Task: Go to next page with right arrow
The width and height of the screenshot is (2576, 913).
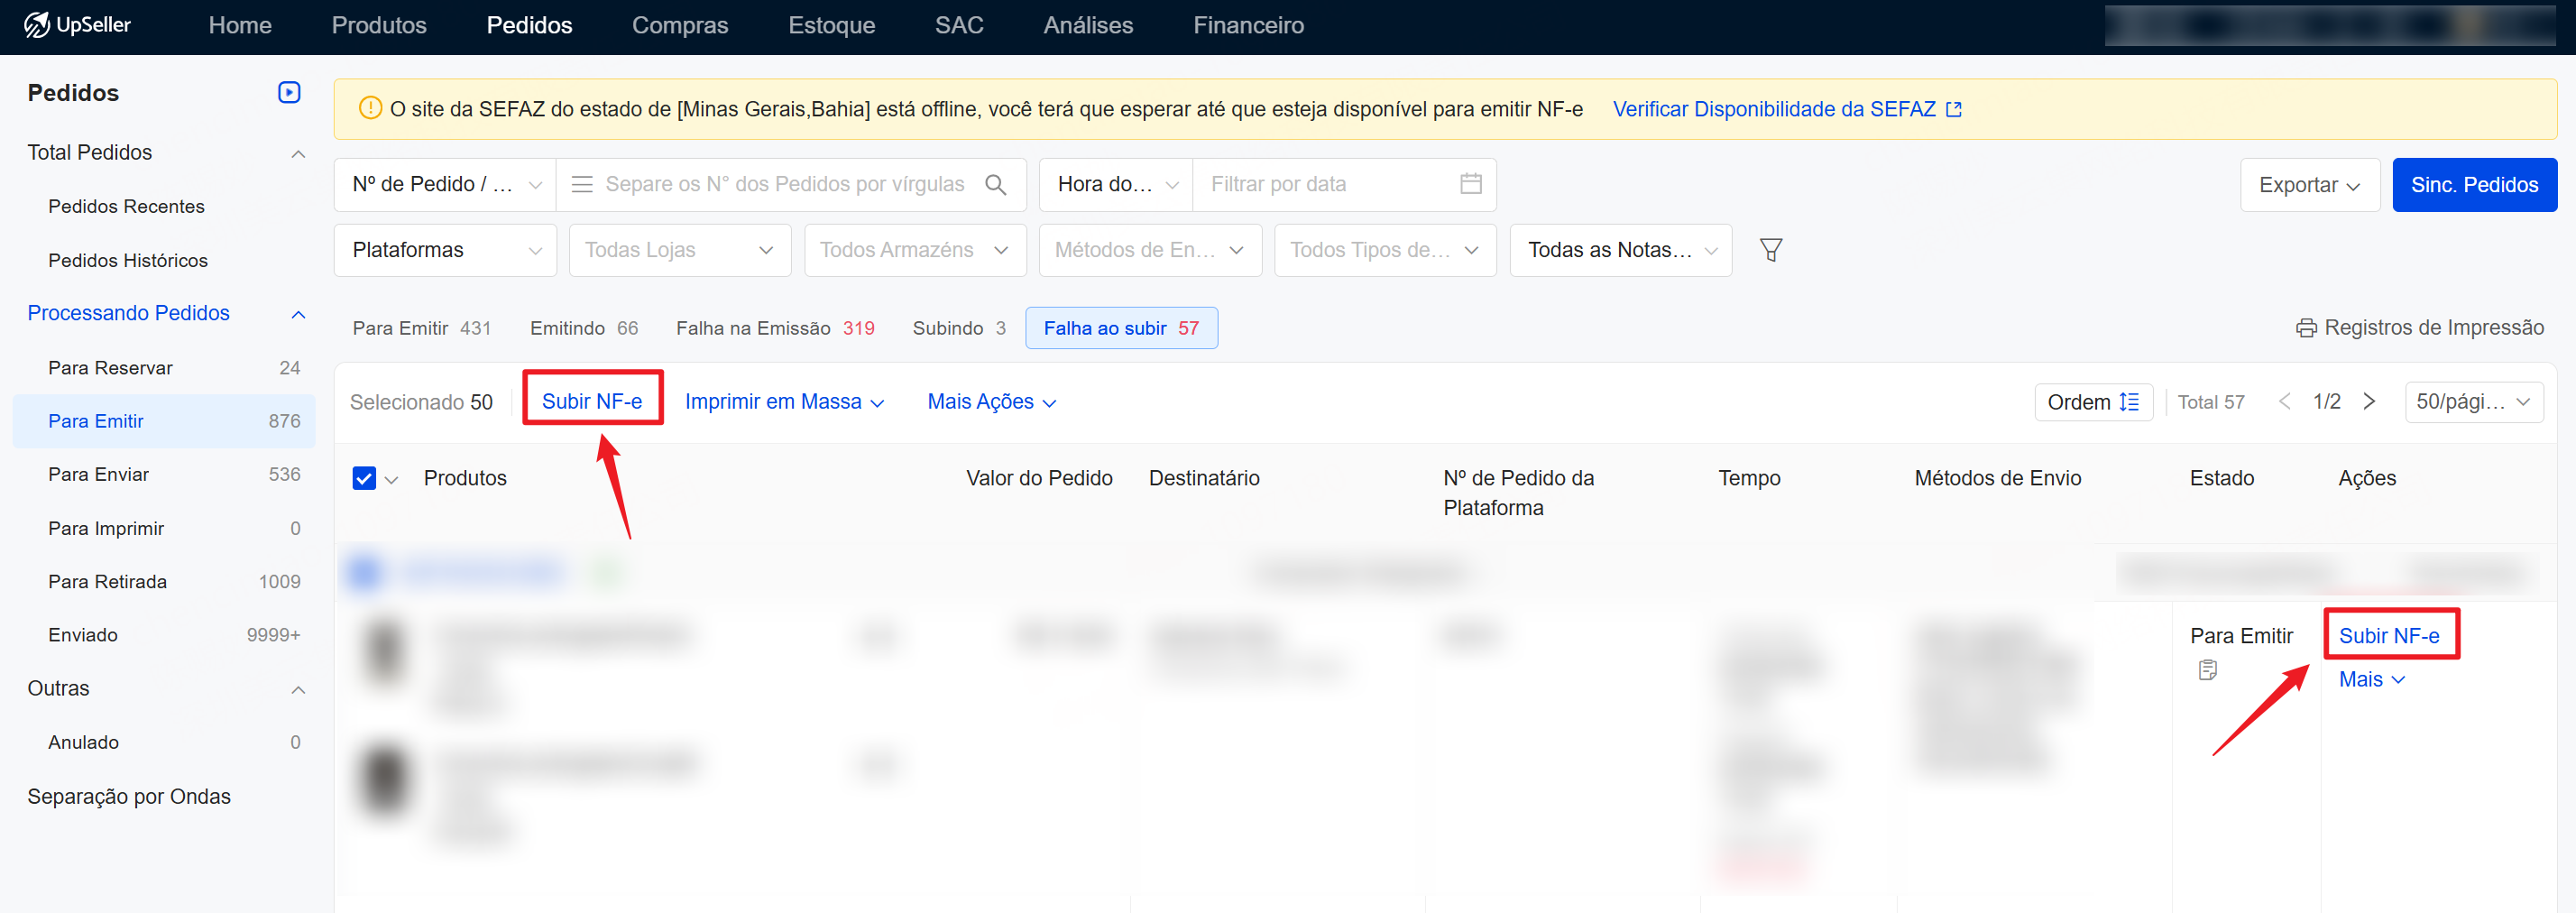Action: coord(2369,401)
